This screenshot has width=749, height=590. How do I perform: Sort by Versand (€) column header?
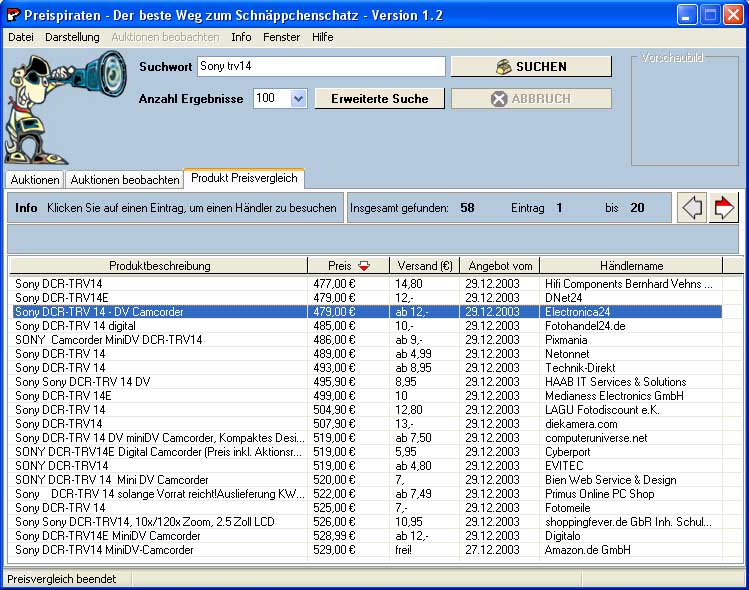(x=424, y=266)
